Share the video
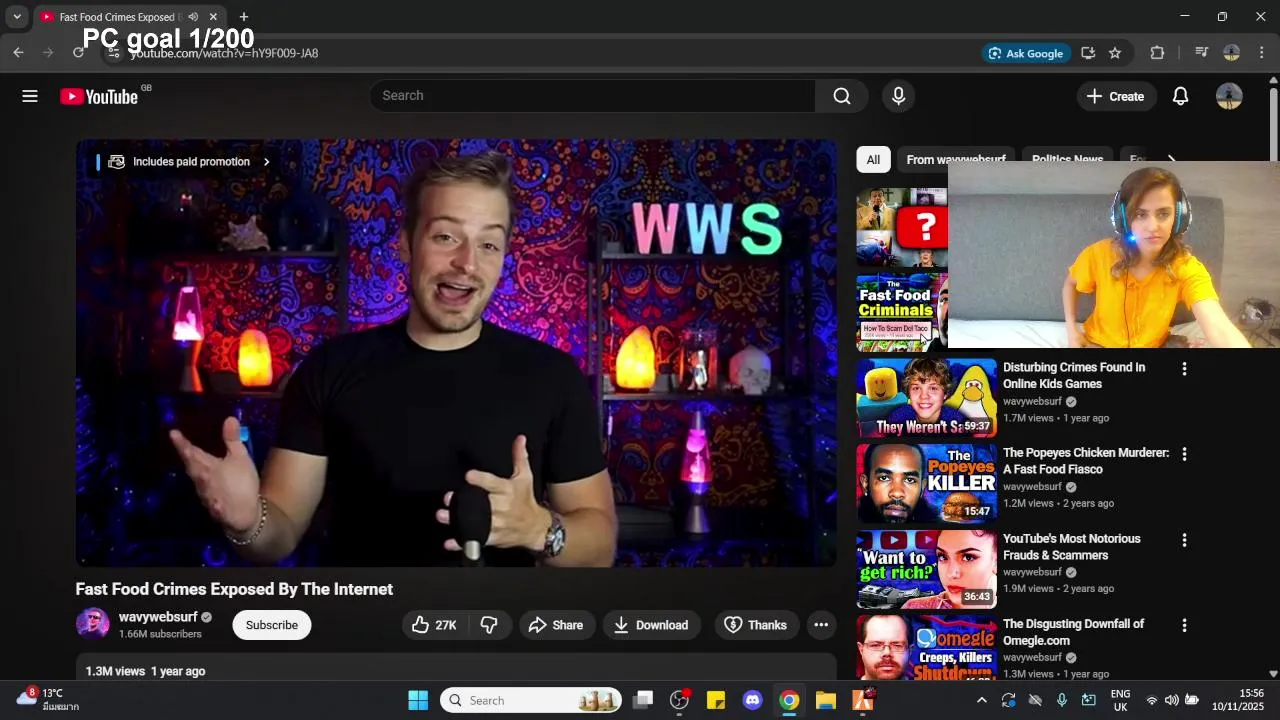Image resolution: width=1280 pixels, height=720 pixels. pyautogui.click(x=556, y=625)
